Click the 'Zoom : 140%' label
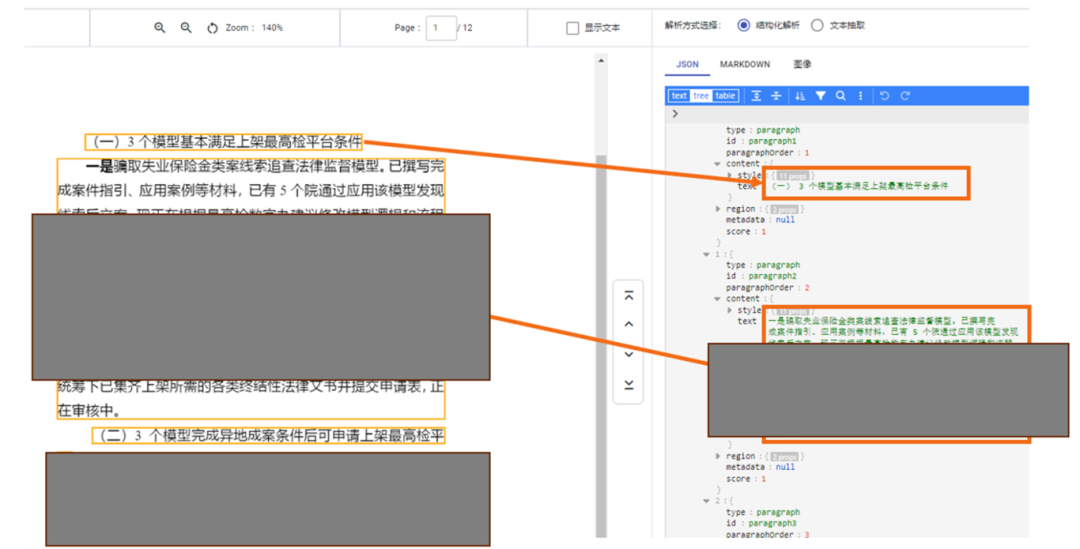Image resolution: width=1080 pixels, height=549 pixels. coord(254,28)
